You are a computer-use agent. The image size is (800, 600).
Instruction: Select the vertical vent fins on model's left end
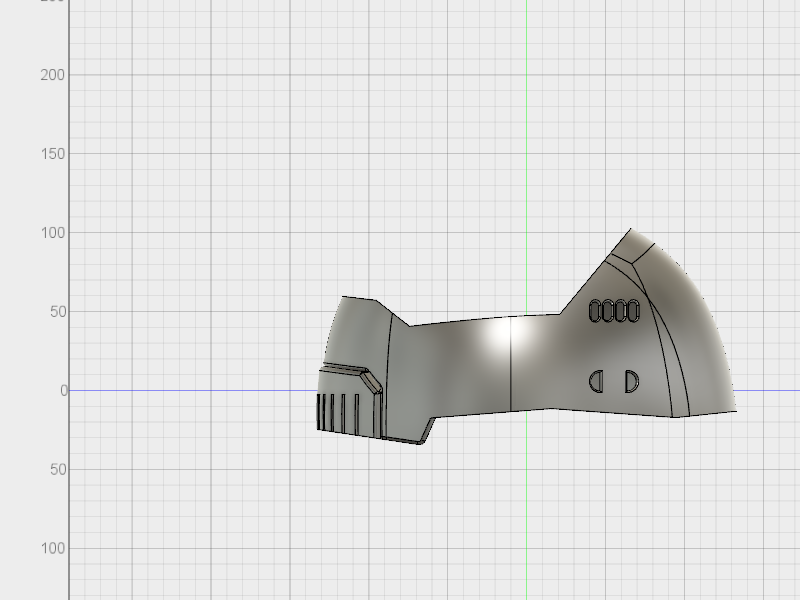tap(339, 412)
